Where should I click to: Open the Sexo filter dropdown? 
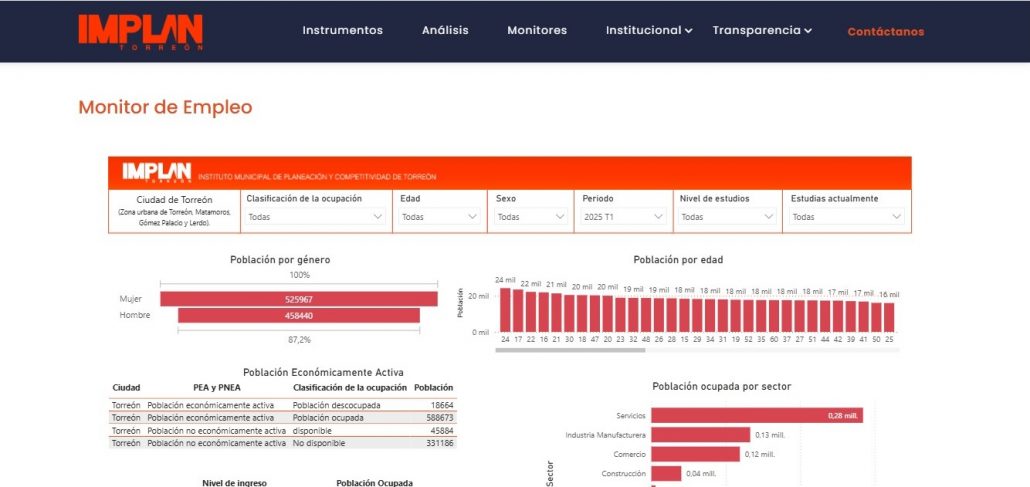(531, 216)
